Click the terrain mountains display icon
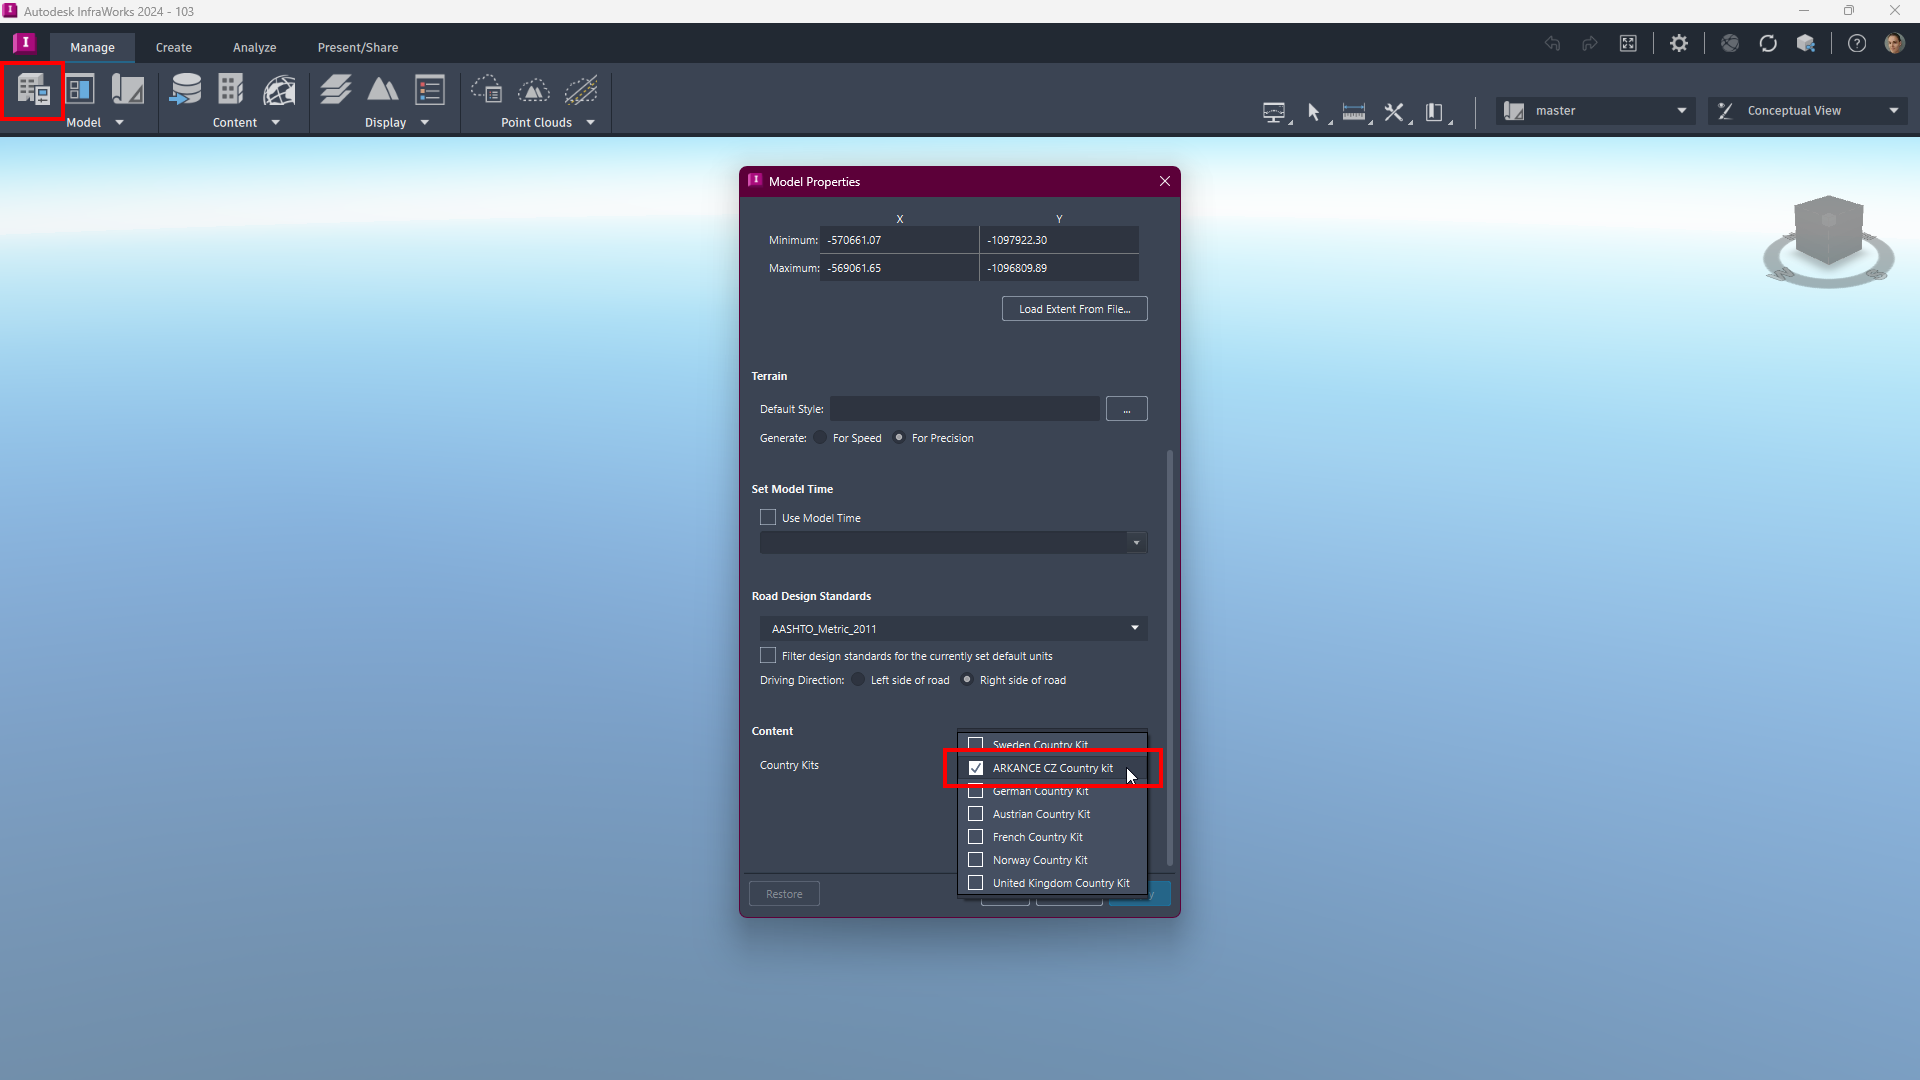The width and height of the screenshot is (1920, 1080). 383,90
